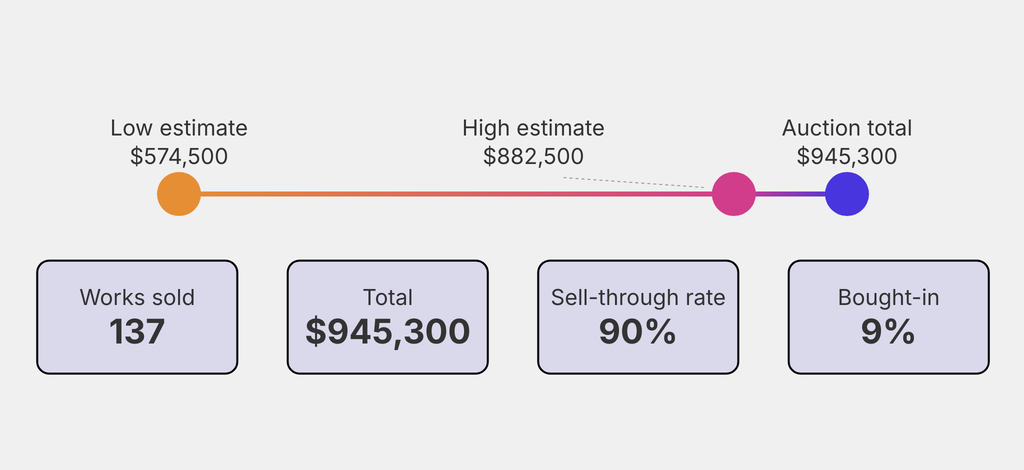
Task: Click the 137 works sold number
Action: point(137,331)
